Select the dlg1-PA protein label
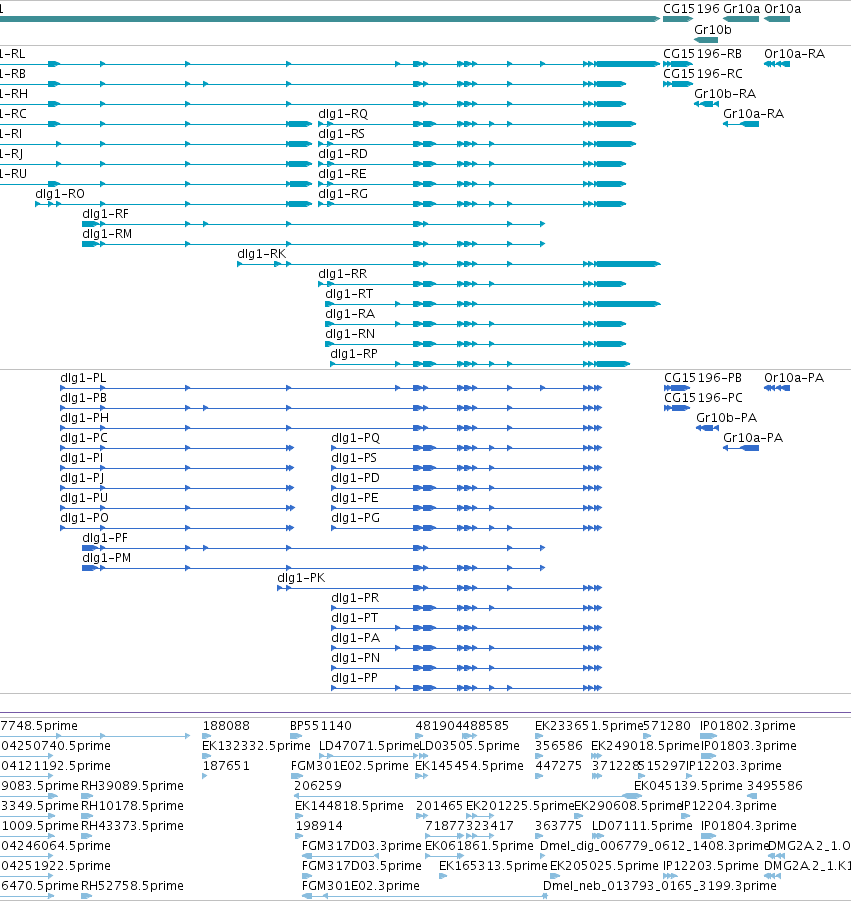 click(355, 638)
